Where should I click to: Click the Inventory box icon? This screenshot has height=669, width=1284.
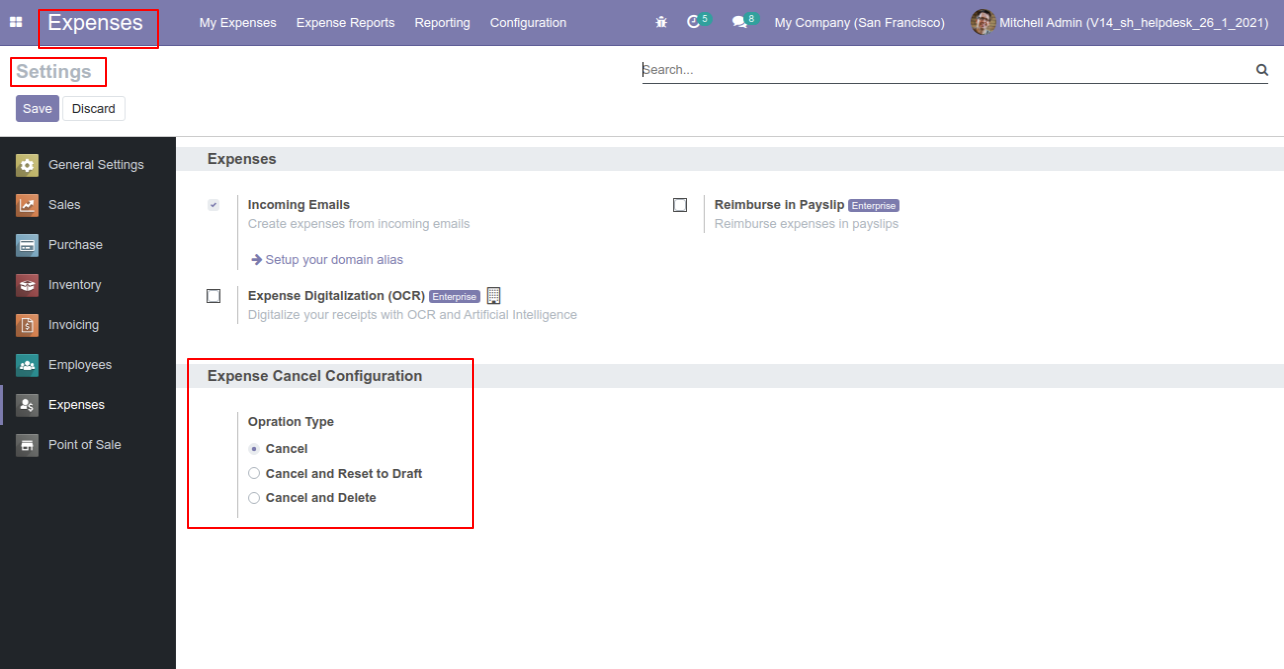27,285
